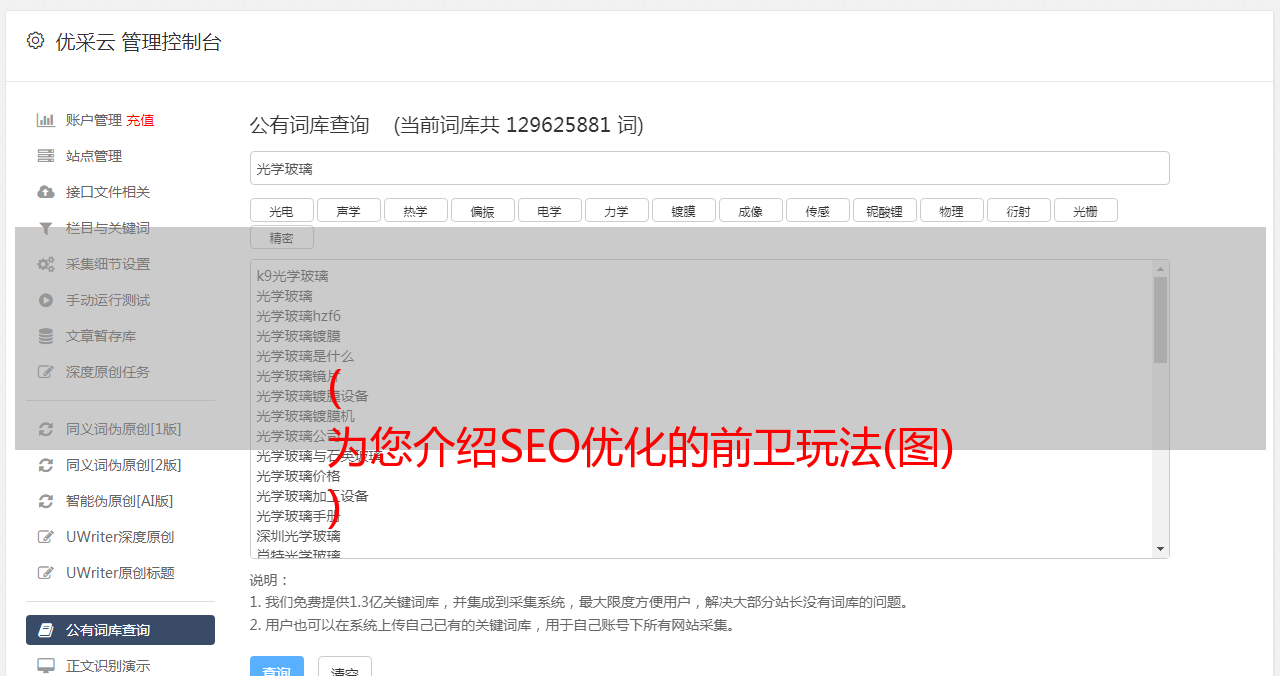Choose the 铌酸锂 keyword tag
Viewport: 1280px width, 676px height.
point(884,211)
